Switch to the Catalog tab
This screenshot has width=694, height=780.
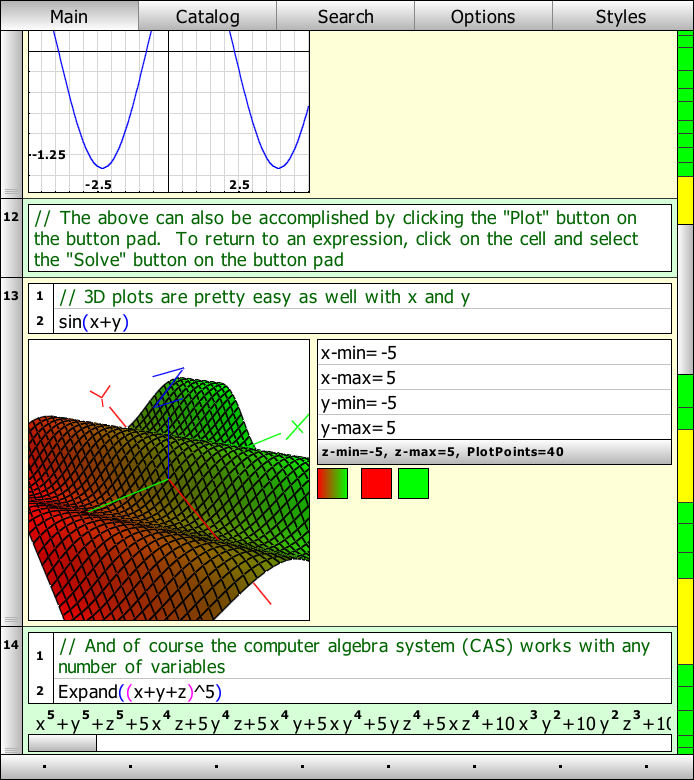pos(207,16)
